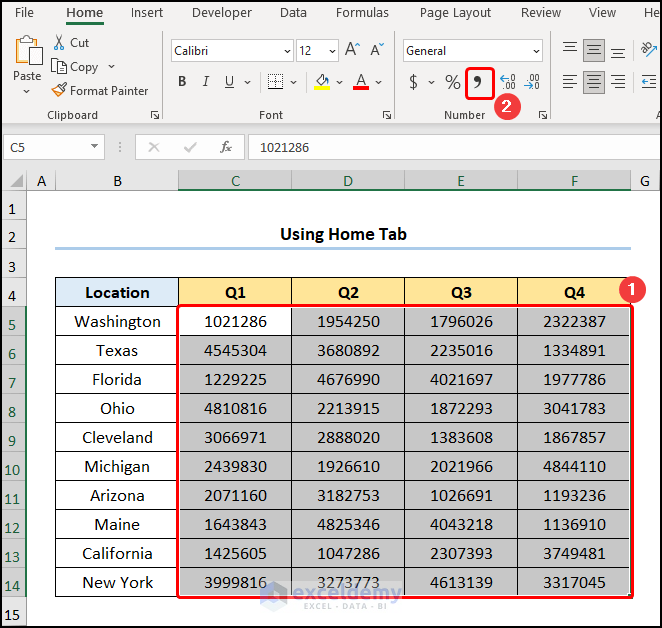Click the Cut scissors icon
Viewport: 662px width, 628px height.
tap(59, 43)
